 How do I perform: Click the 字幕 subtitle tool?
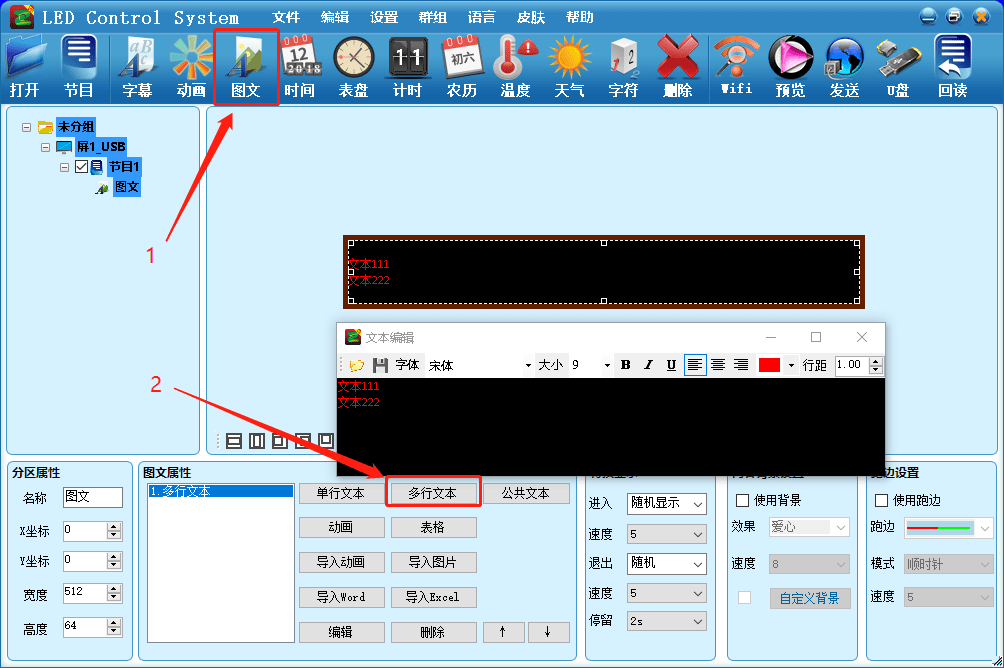(x=136, y=65)
